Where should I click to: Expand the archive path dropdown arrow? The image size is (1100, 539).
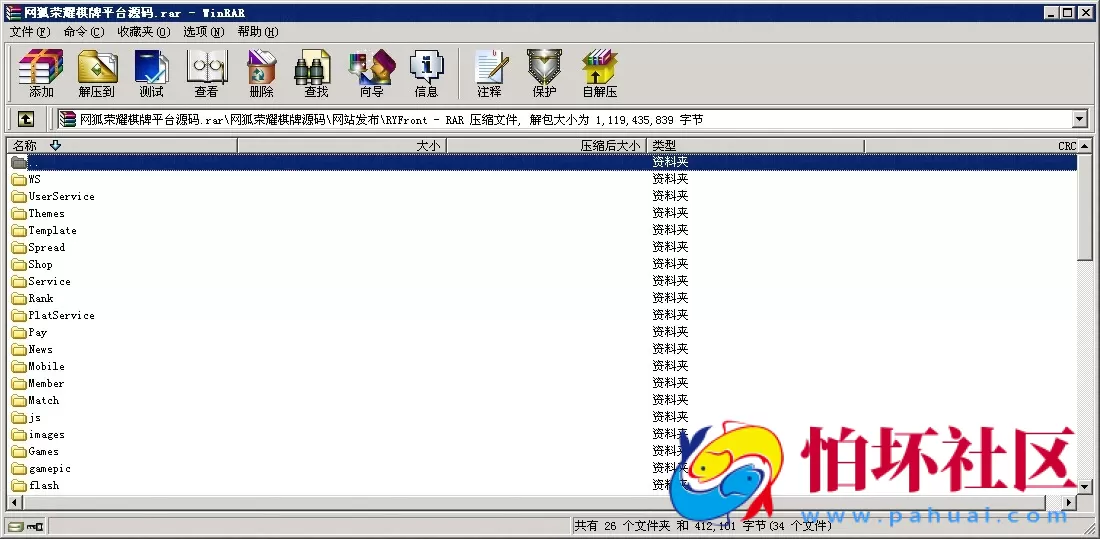[x=1080, y=120]
